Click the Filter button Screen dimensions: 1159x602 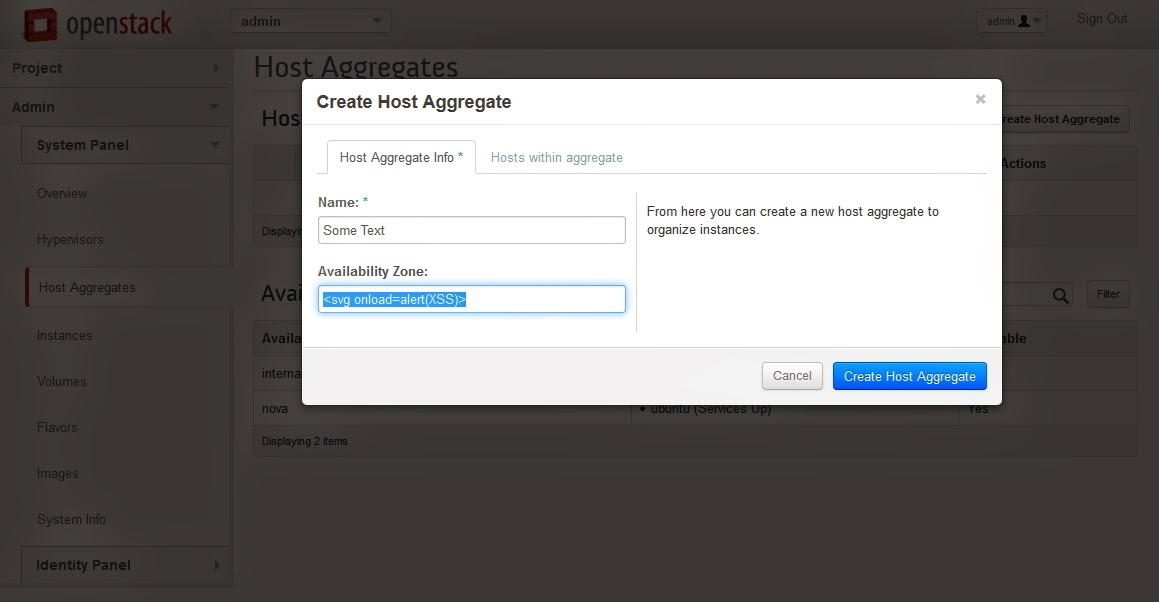click(x=1108, y=294)
